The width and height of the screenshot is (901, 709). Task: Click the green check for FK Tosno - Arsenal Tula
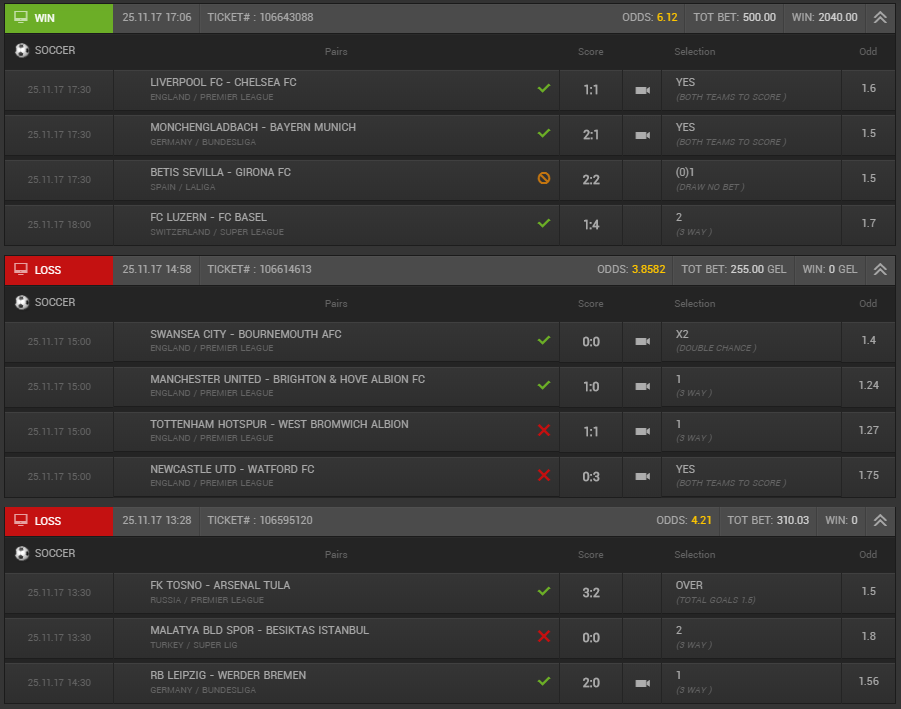[x=544, y=591]
